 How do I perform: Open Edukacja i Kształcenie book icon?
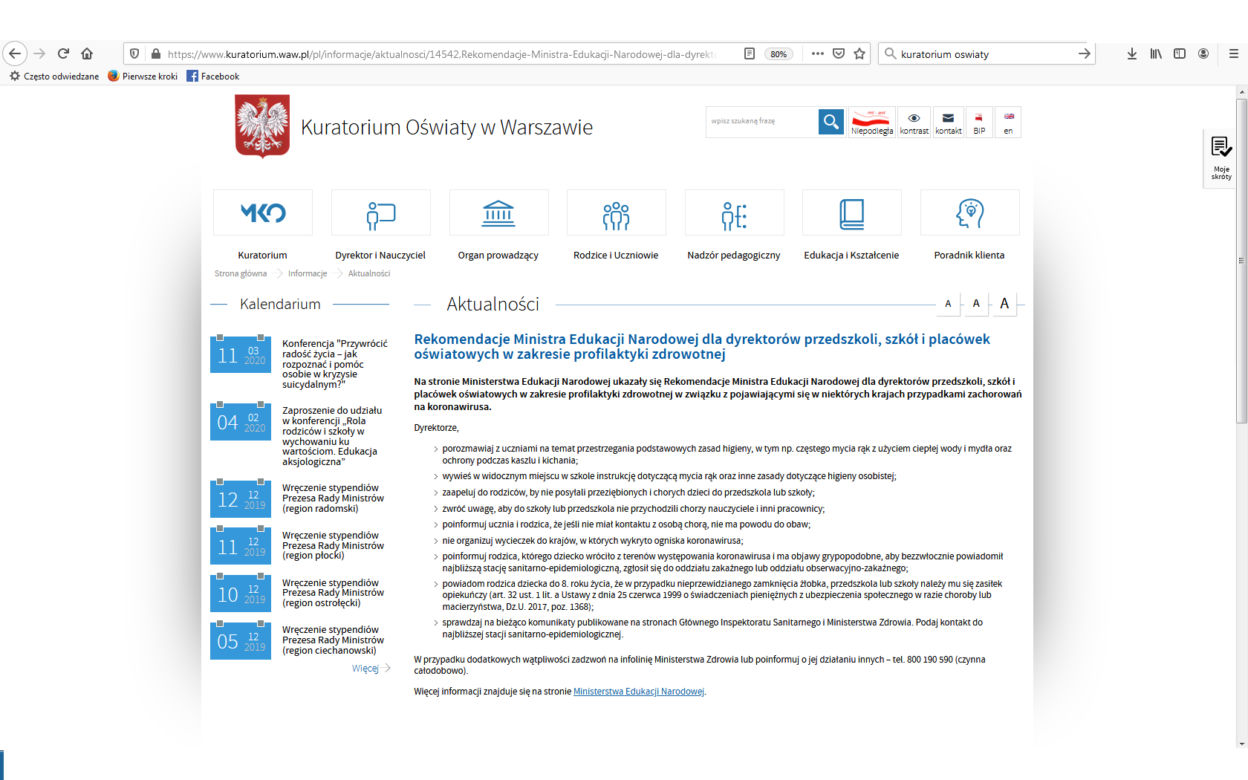point(852,212)
